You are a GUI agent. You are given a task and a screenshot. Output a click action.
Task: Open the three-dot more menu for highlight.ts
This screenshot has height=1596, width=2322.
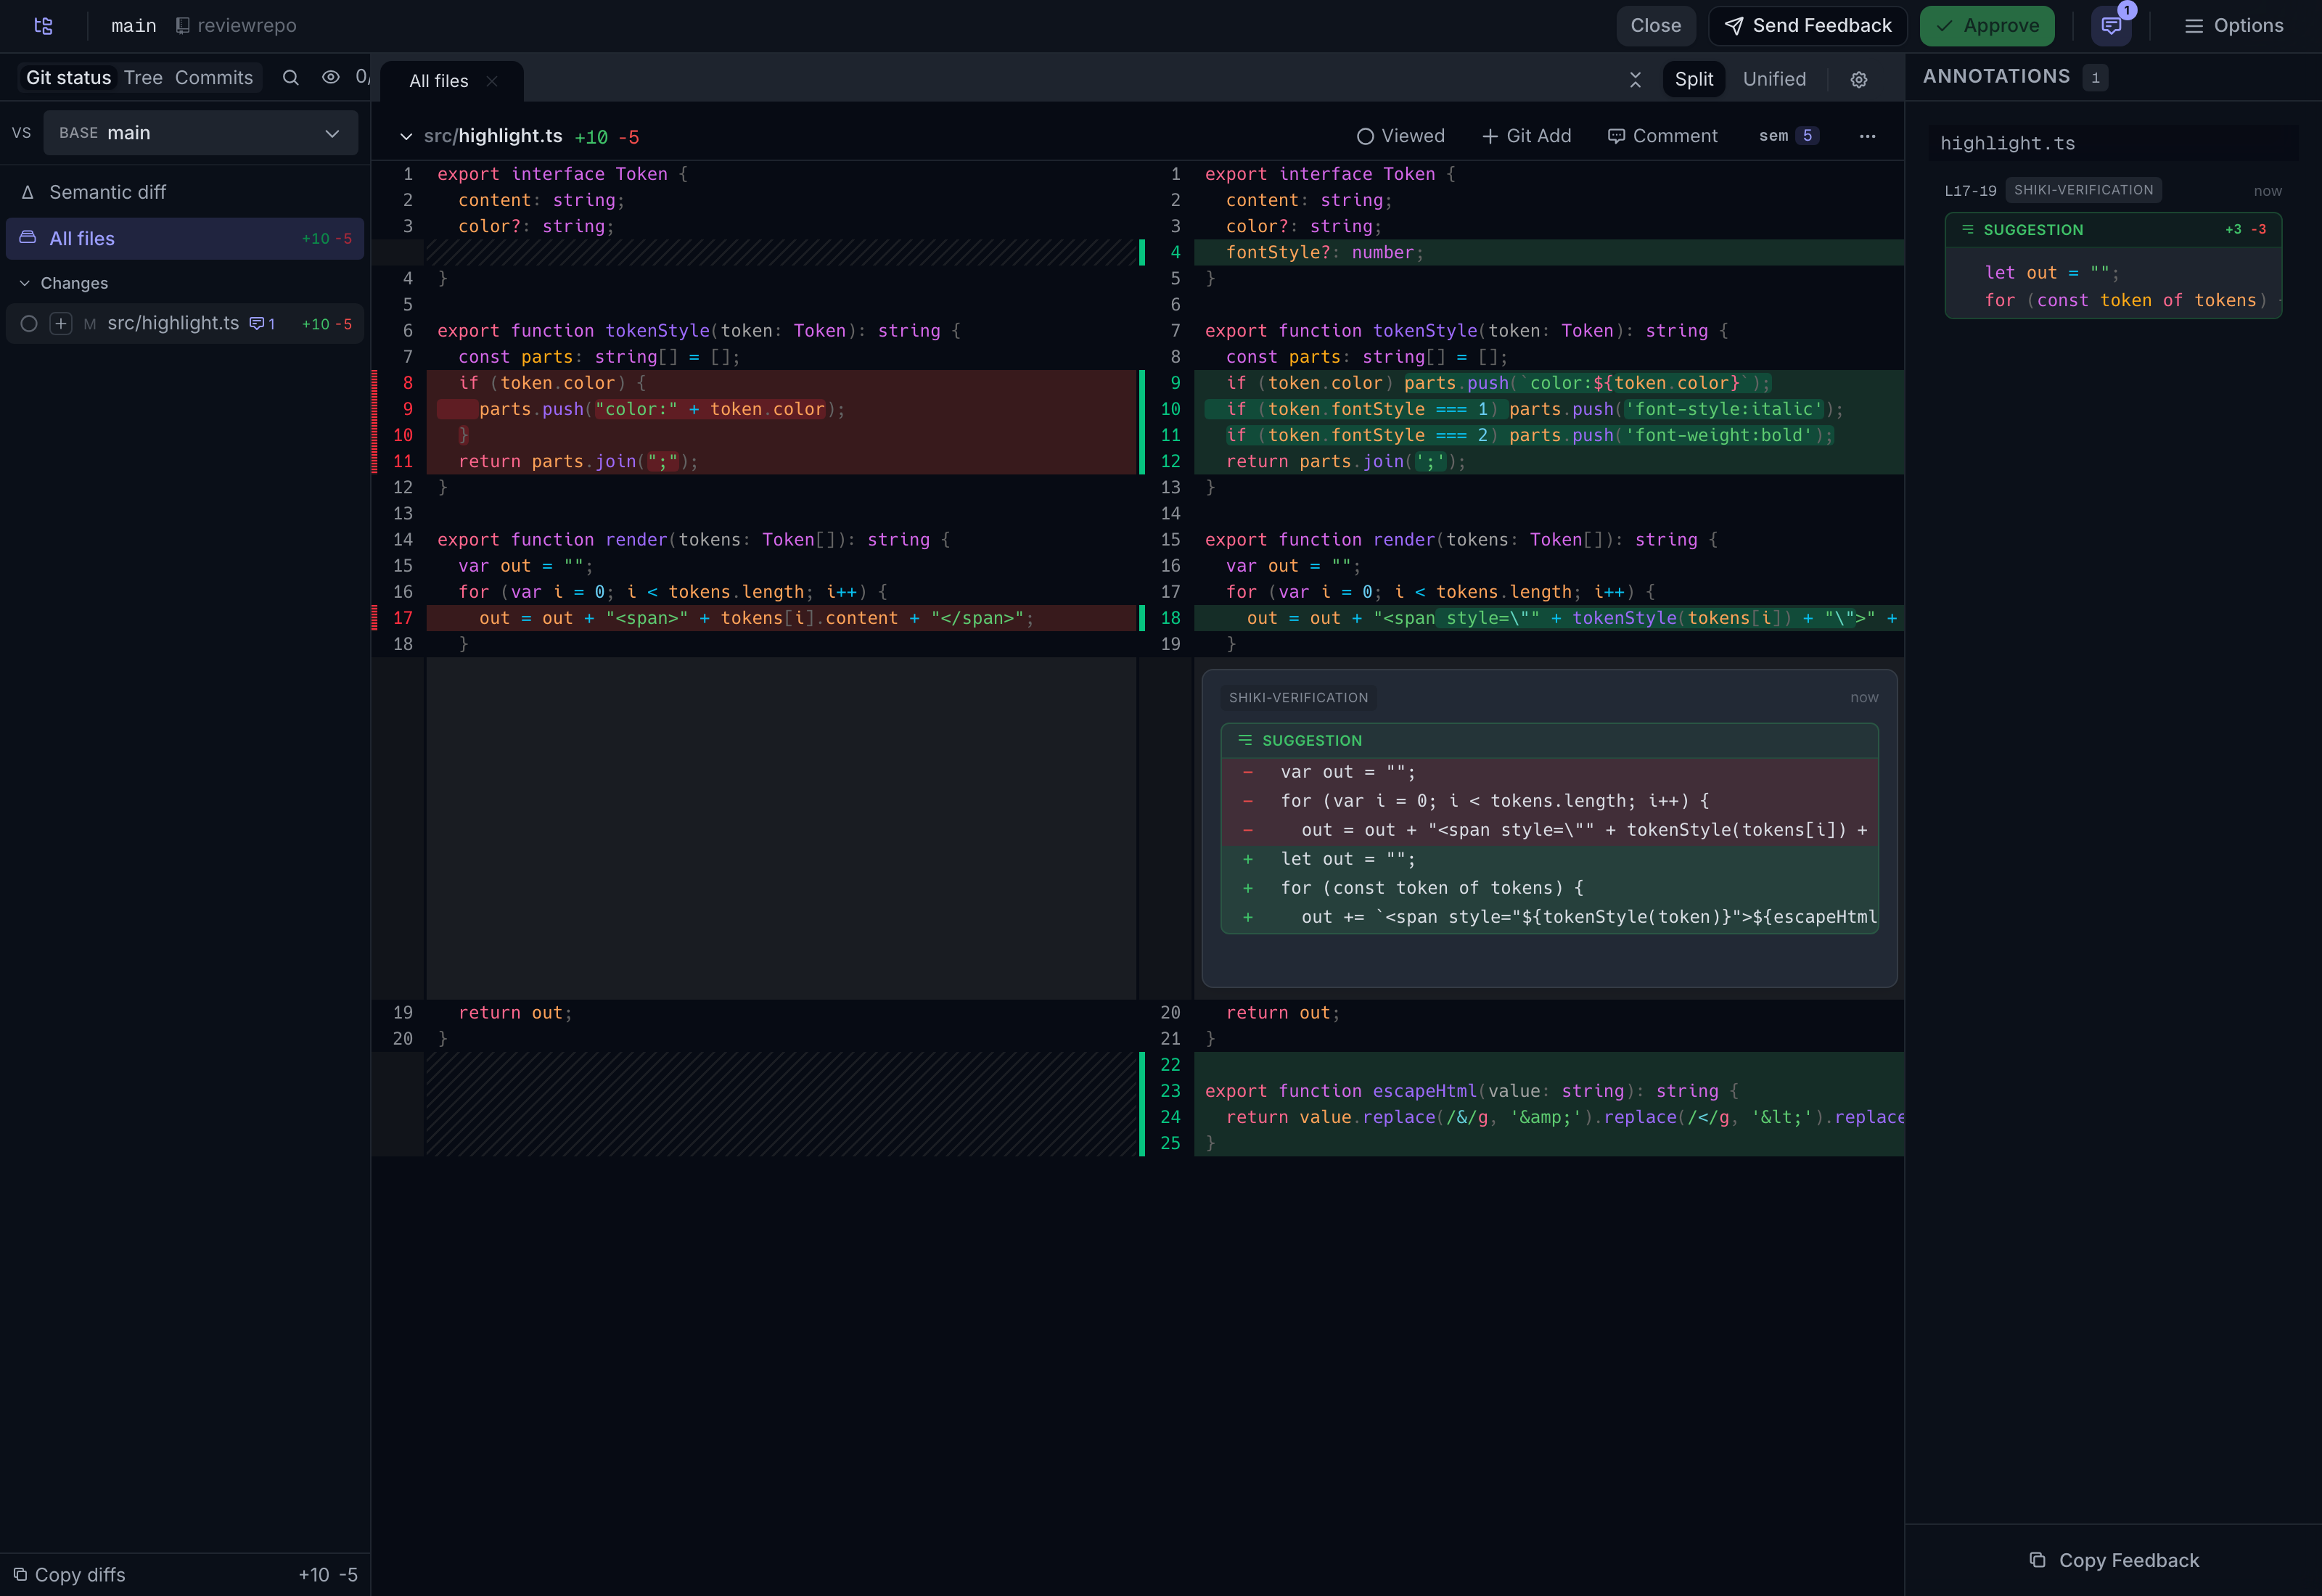coord(1867,136)
